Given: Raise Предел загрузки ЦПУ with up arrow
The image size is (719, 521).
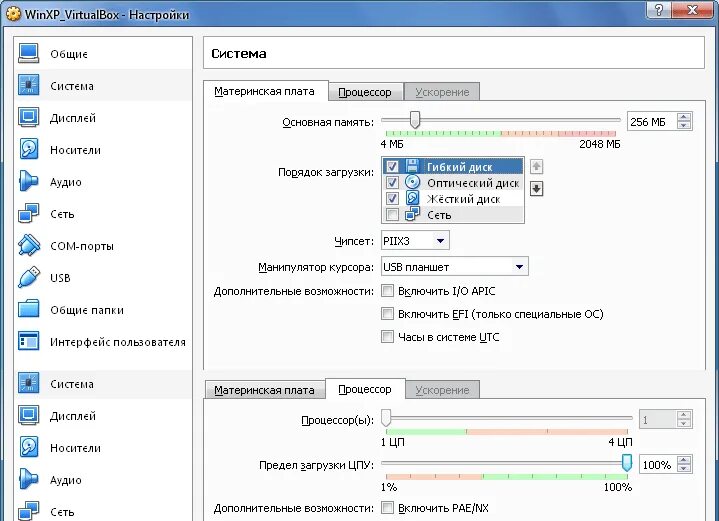Looking at the screenshot, I should 684,460.
